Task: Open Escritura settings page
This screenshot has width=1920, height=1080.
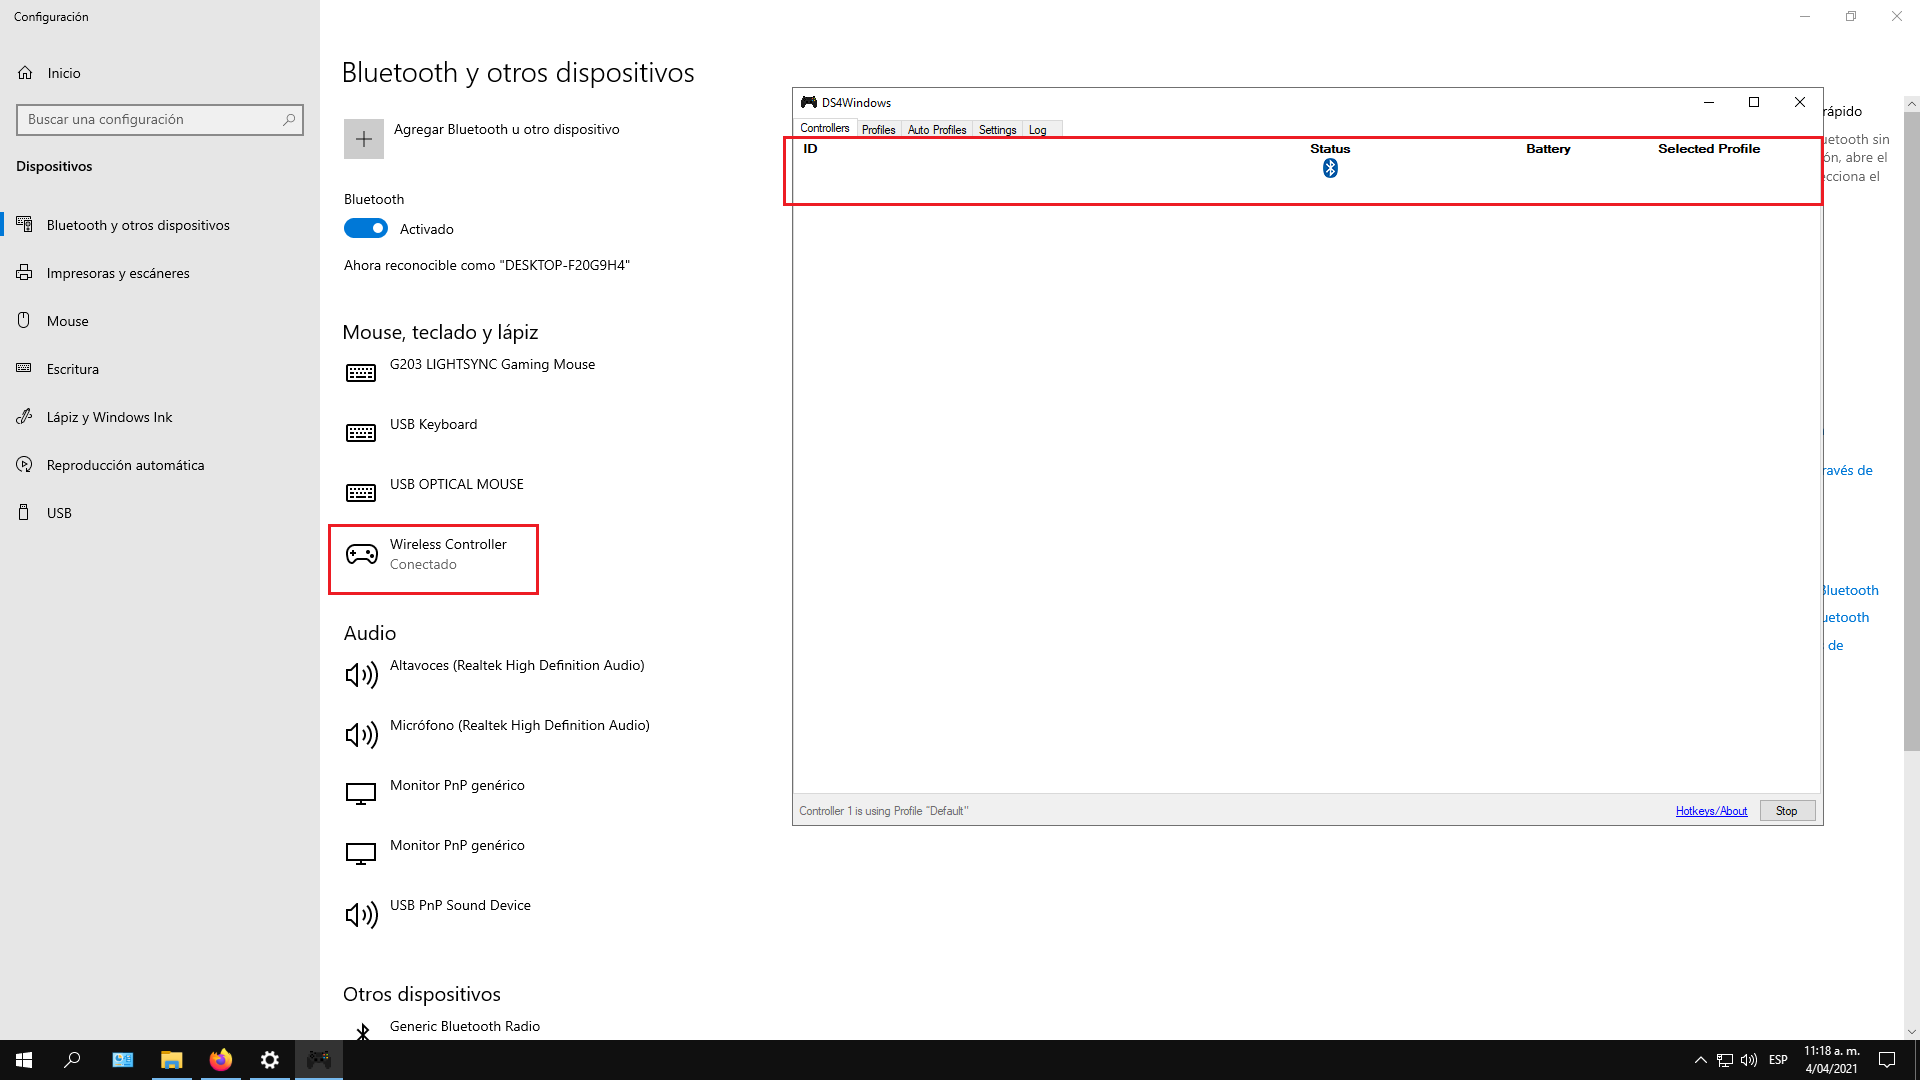Action: (x=160, y=369)
